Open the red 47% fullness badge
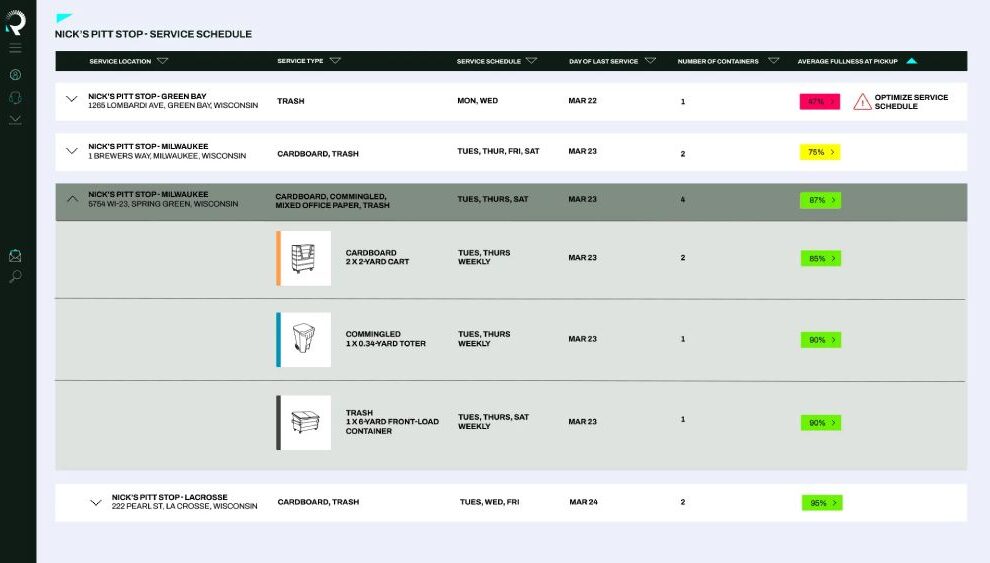990x563 pixels. pos(819,101)
